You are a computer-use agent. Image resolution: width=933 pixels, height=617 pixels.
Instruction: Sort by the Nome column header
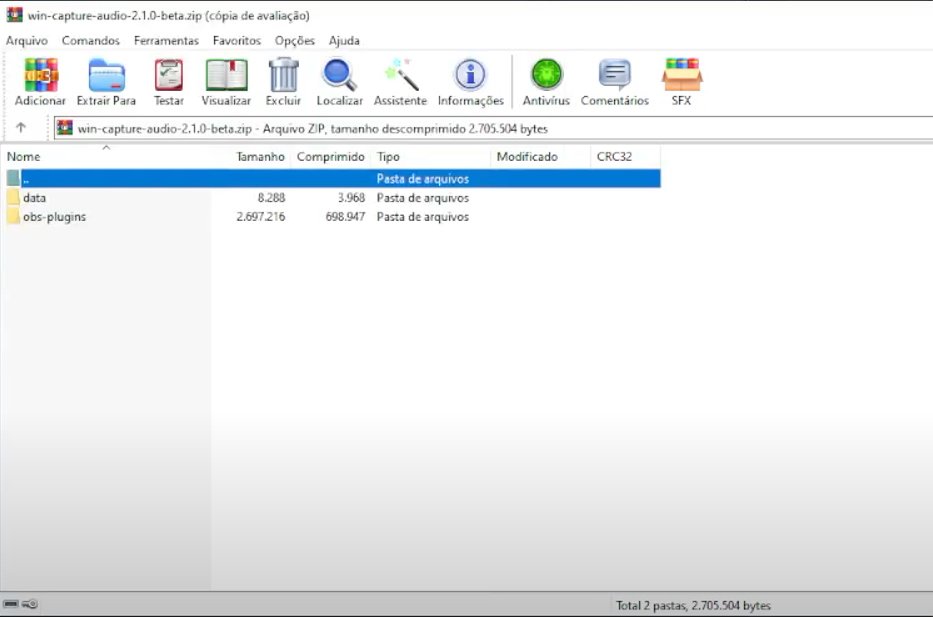pyautogui.click(x=107, y=156)
